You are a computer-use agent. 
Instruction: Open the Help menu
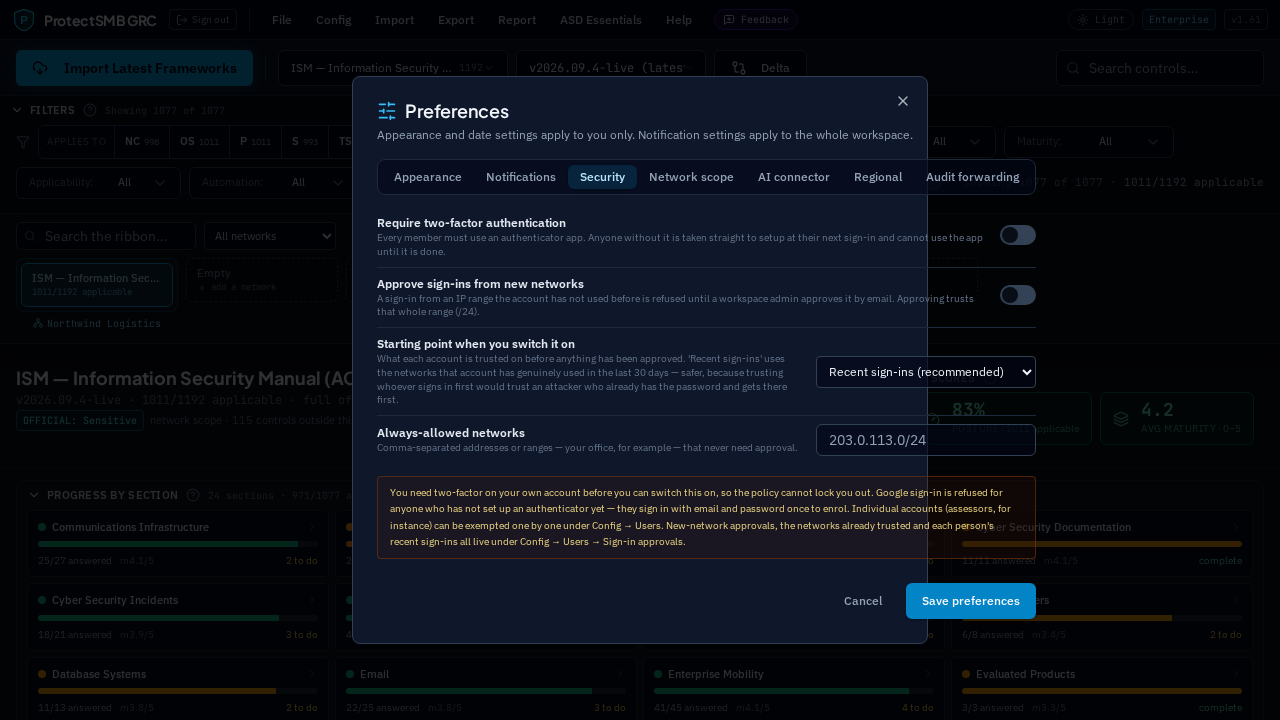(x=679, y=20)
